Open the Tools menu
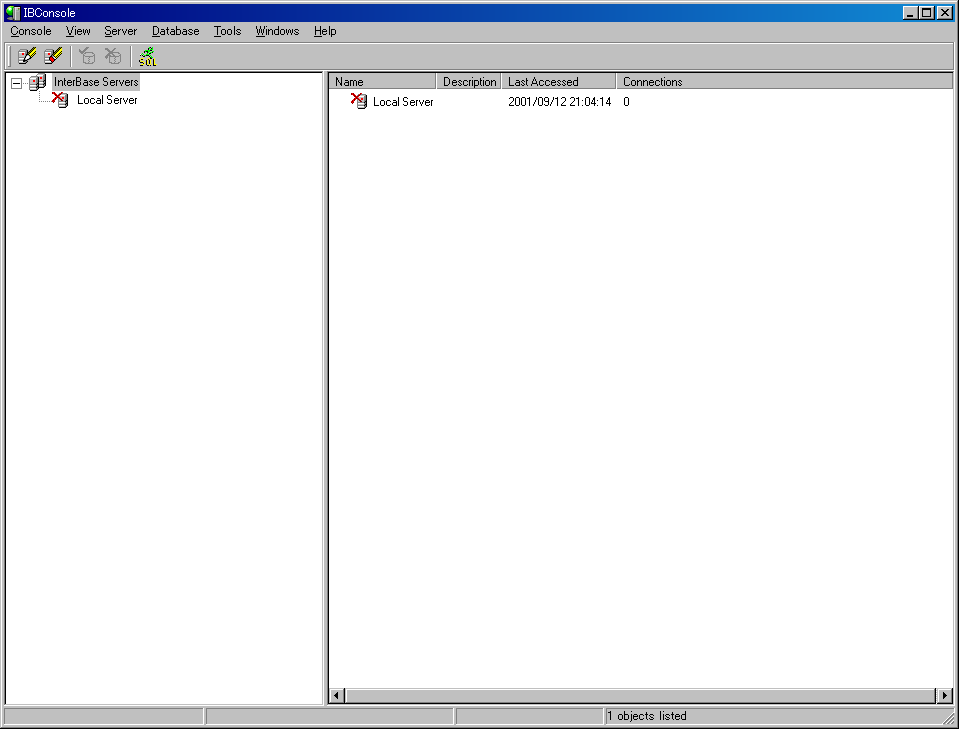The height and width of the screenshot is (729, 959). pos(228,31)
